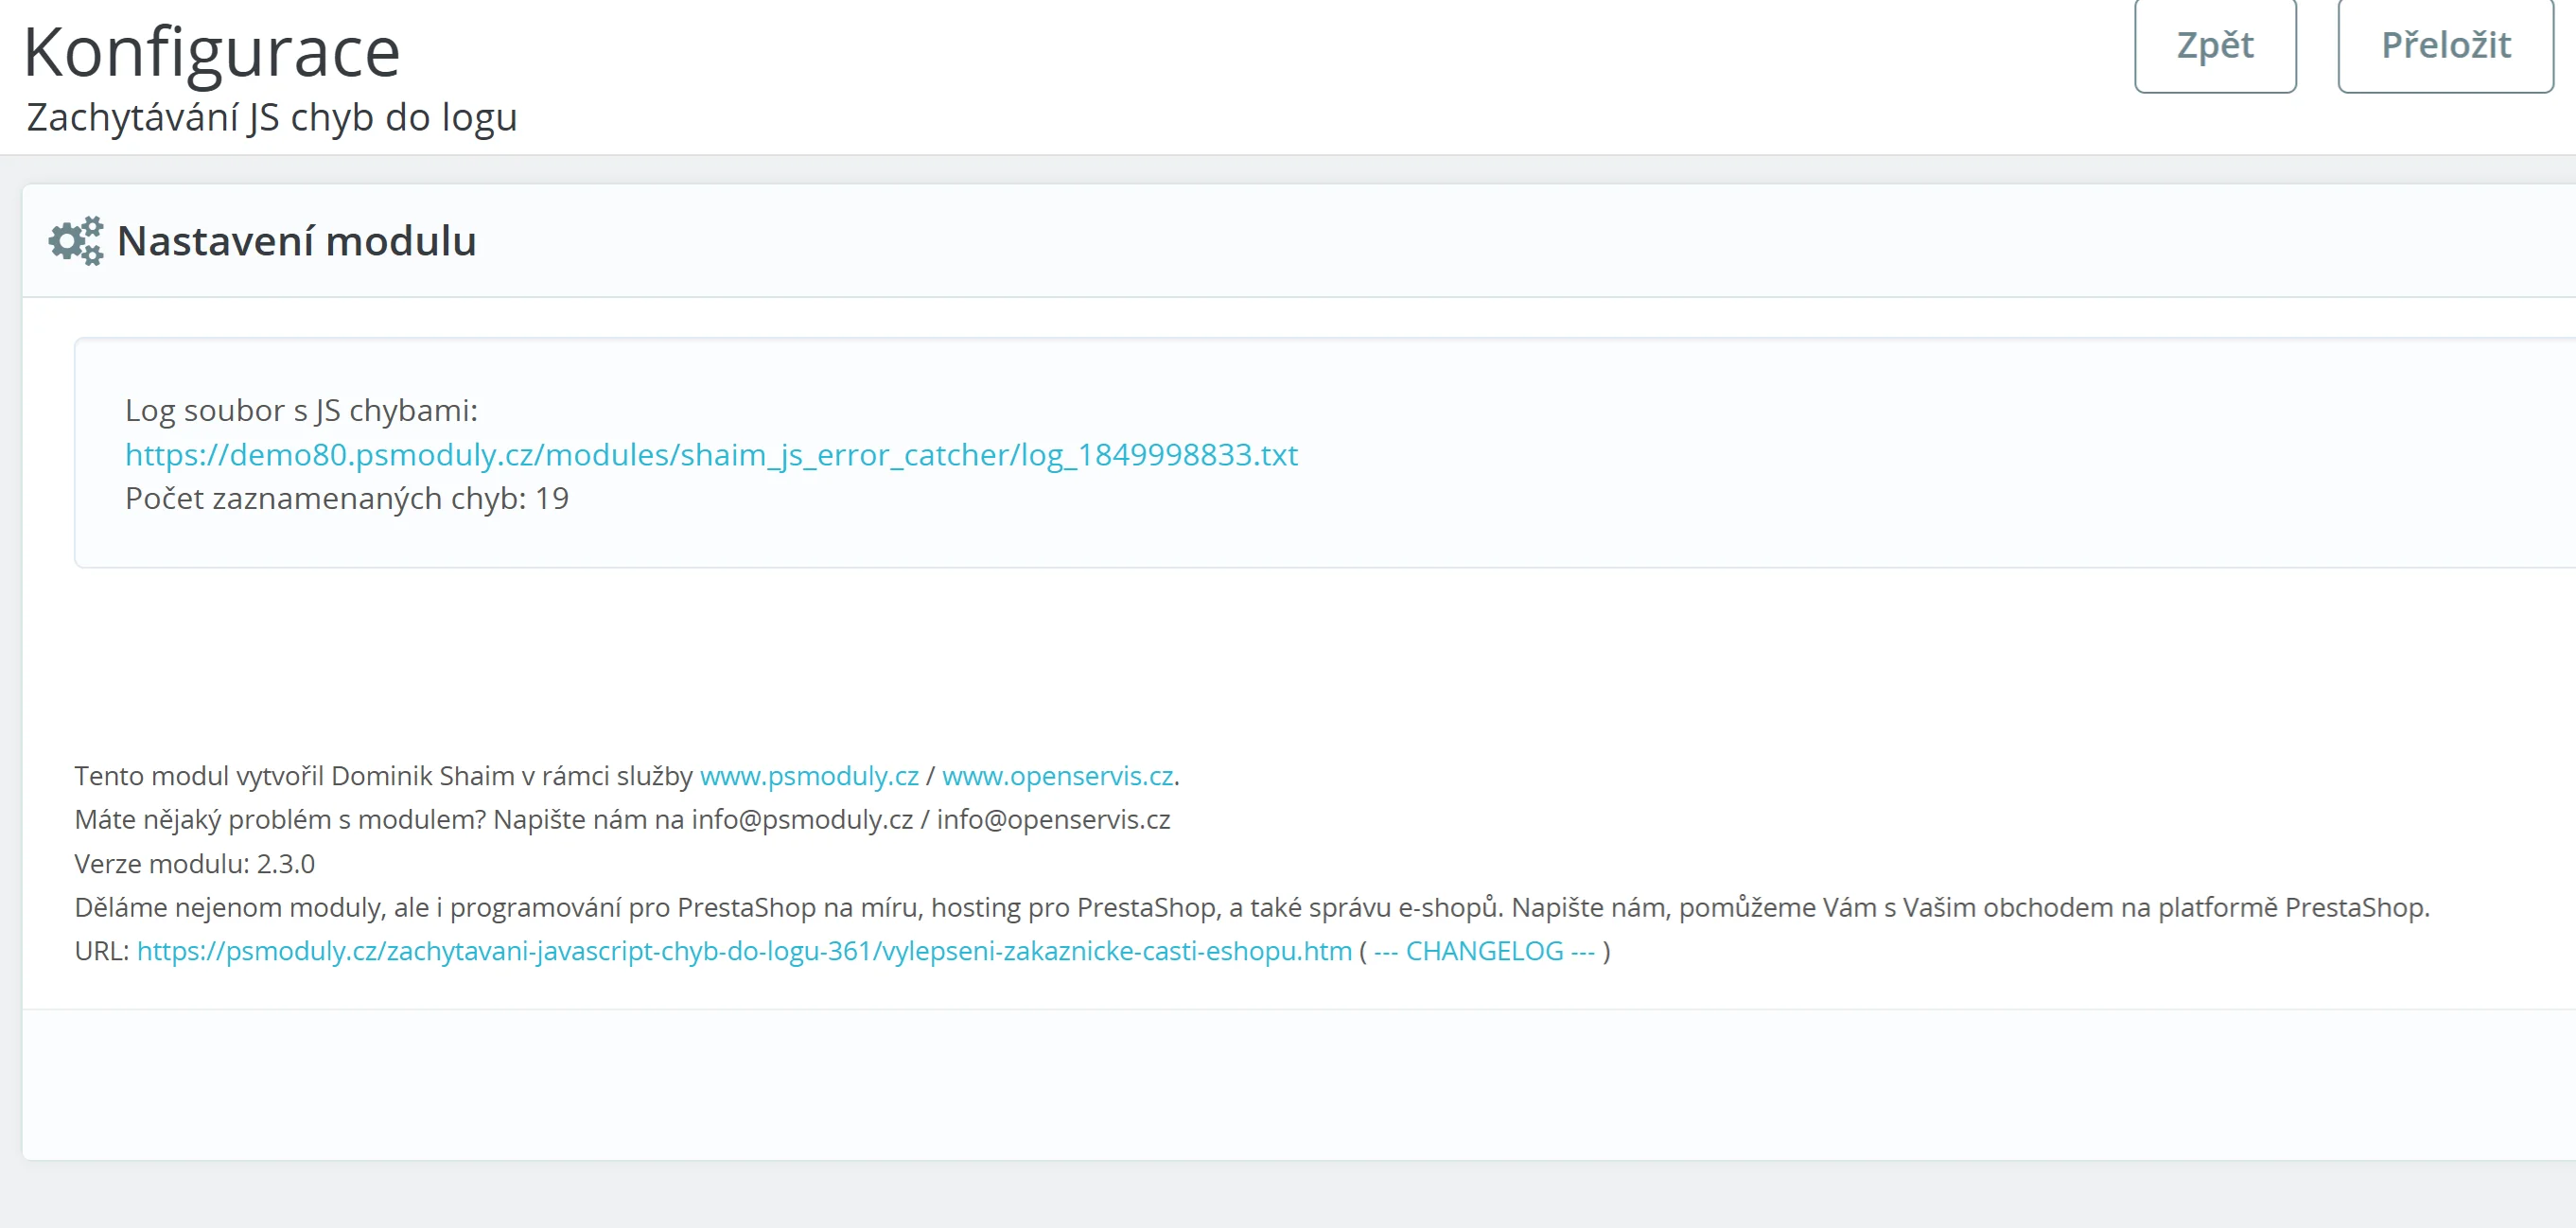Click the info@psmoduly.cz email text
The height and width of the screenshot is (1228, 2576).
[802, 820]
